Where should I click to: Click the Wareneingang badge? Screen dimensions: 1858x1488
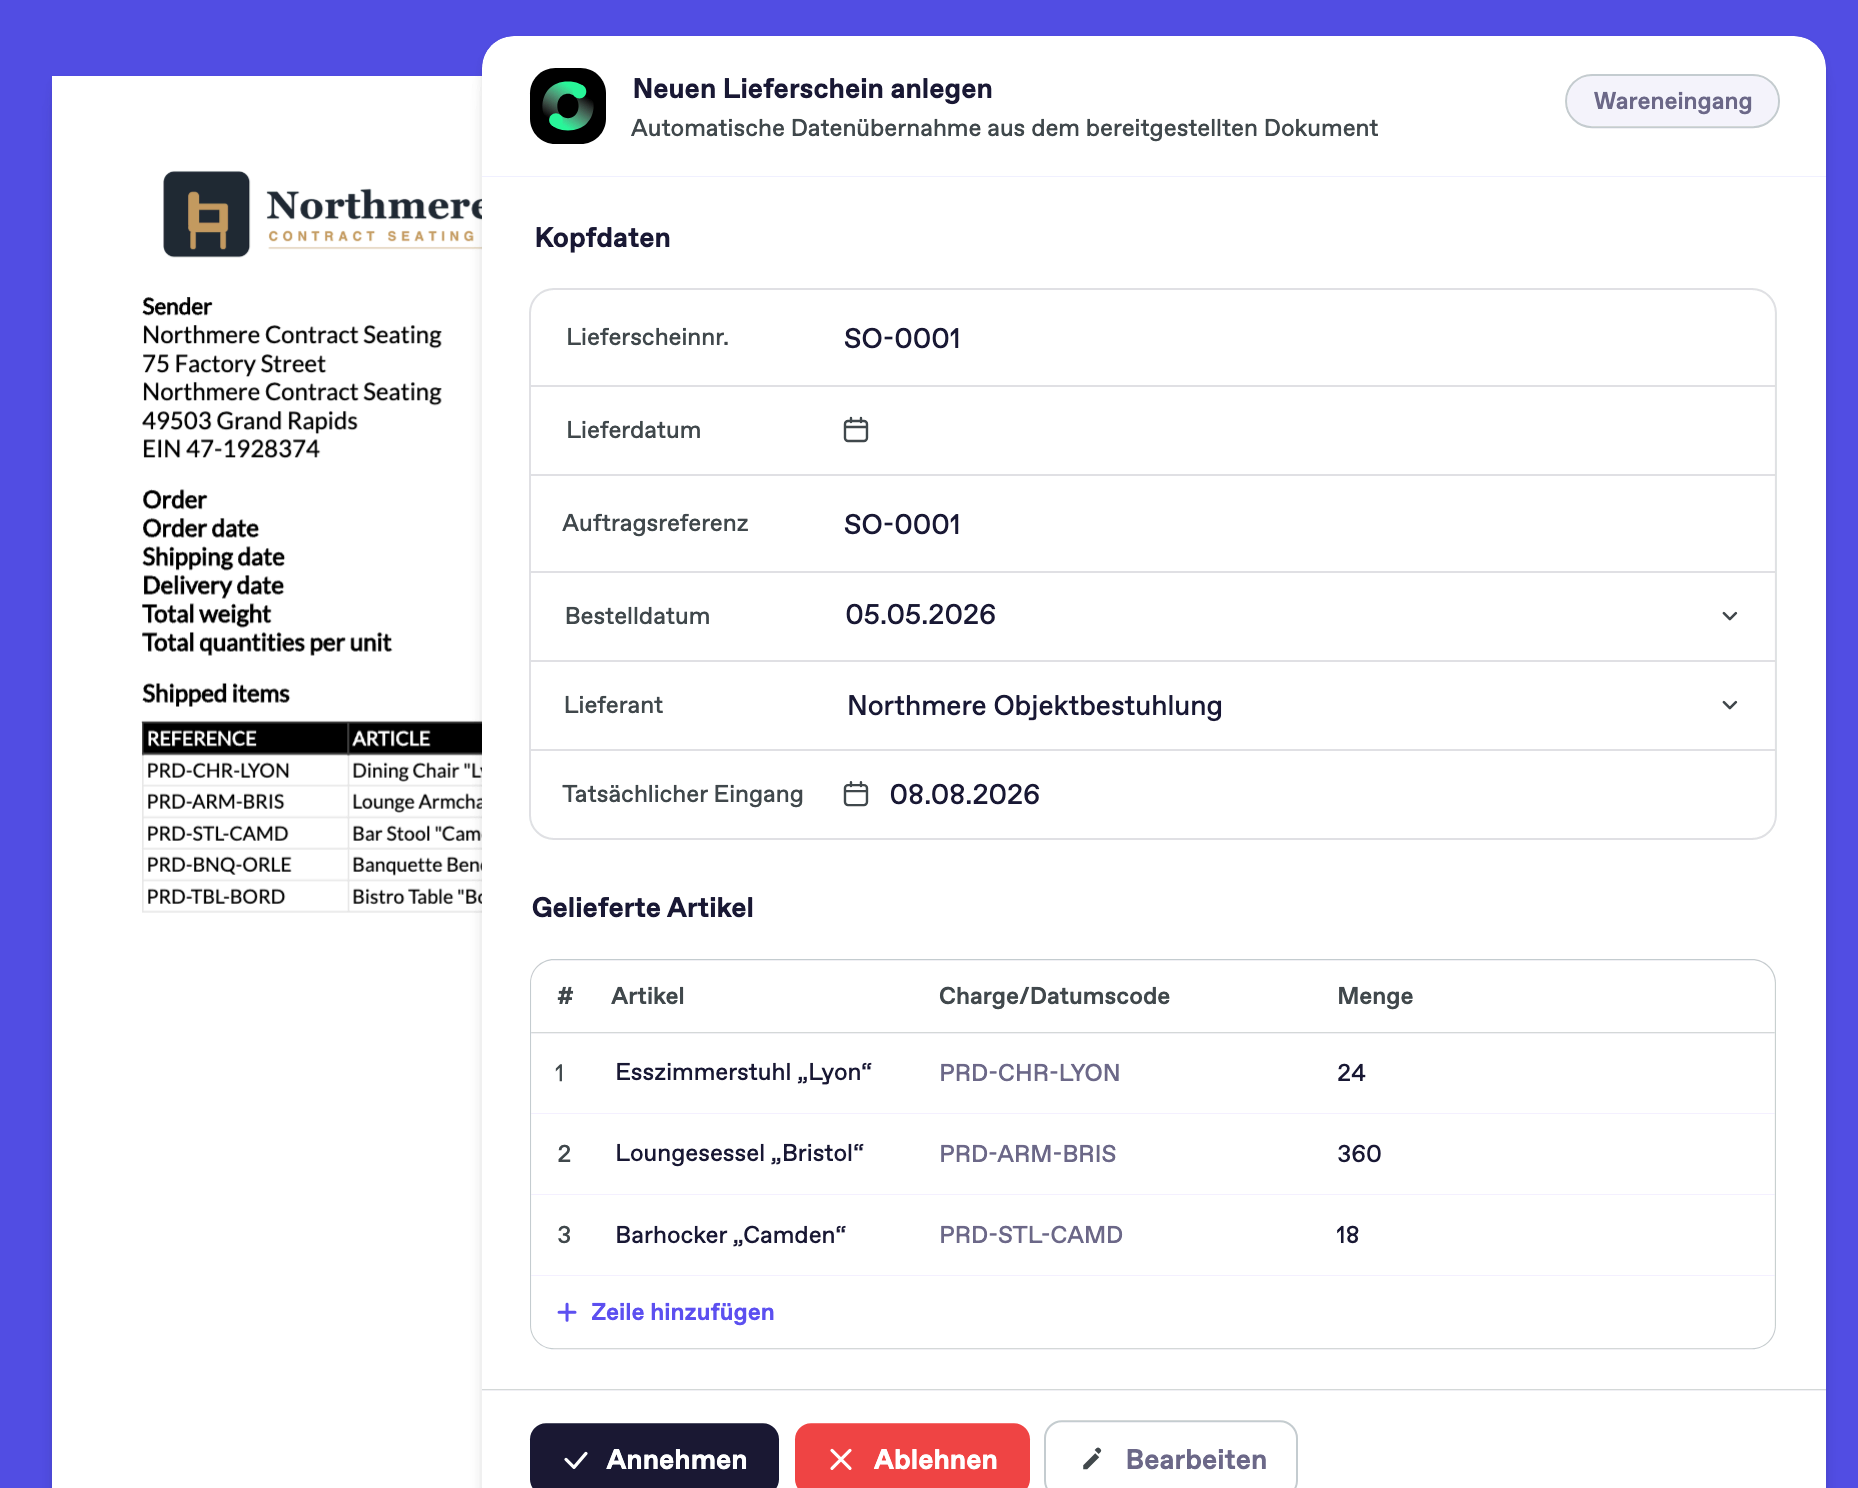tap(1672, 101)
